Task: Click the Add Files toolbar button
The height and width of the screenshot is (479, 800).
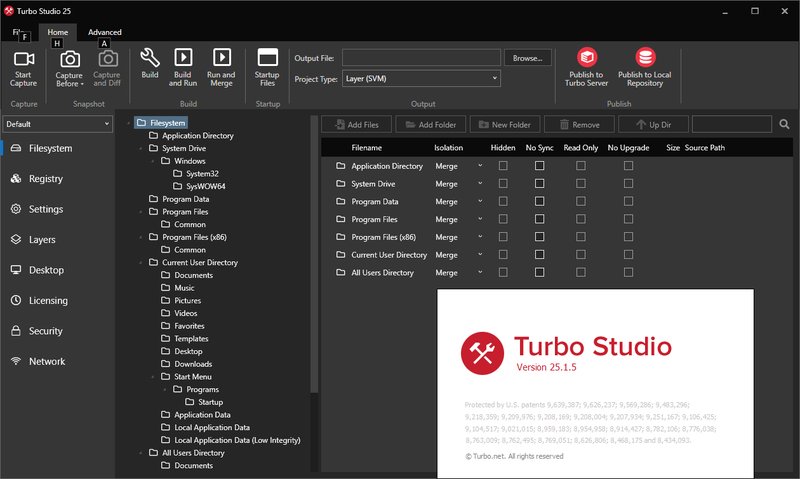Action: 357,124
